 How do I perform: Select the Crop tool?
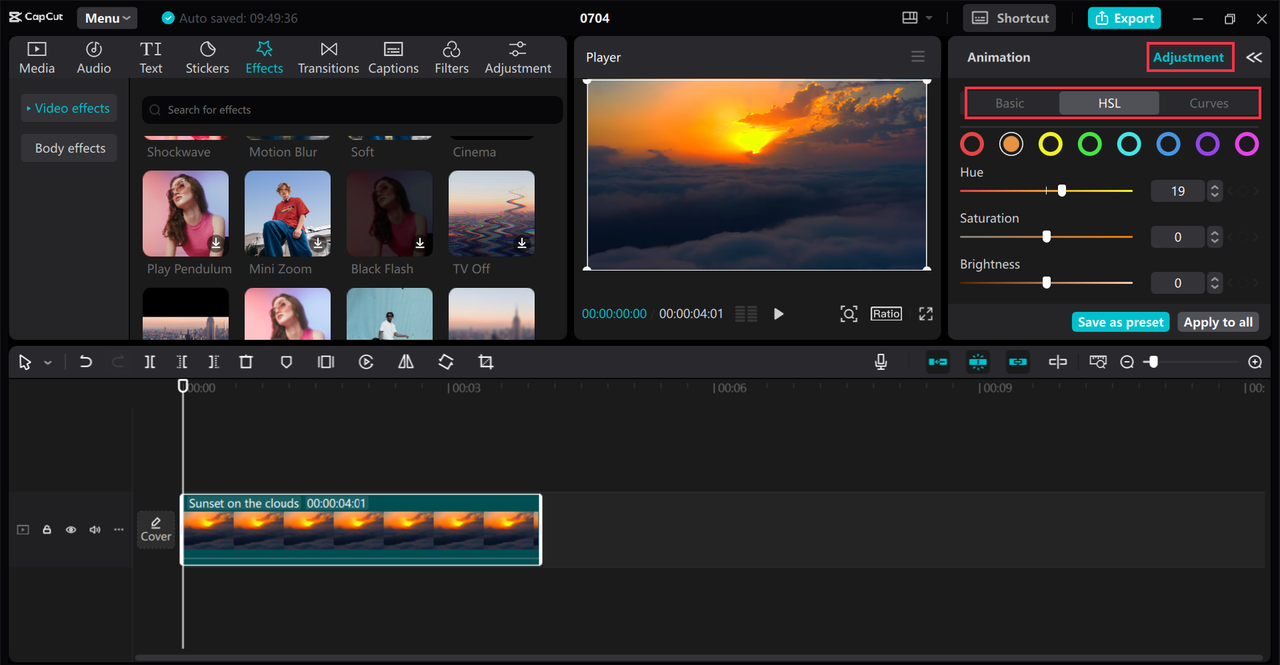[x=486, y=362]
